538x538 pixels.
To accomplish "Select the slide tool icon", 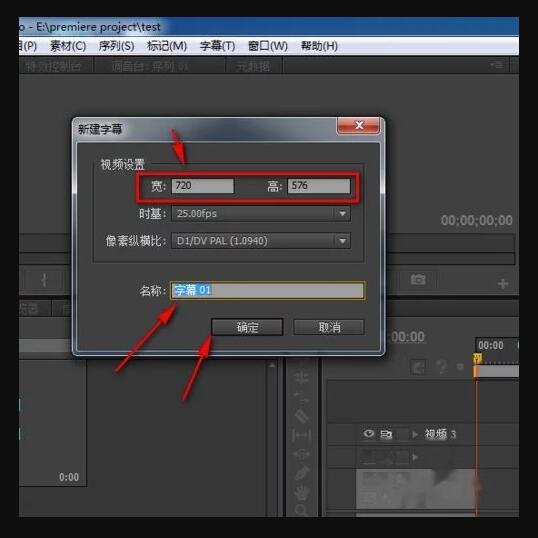I will click(302, 454).
